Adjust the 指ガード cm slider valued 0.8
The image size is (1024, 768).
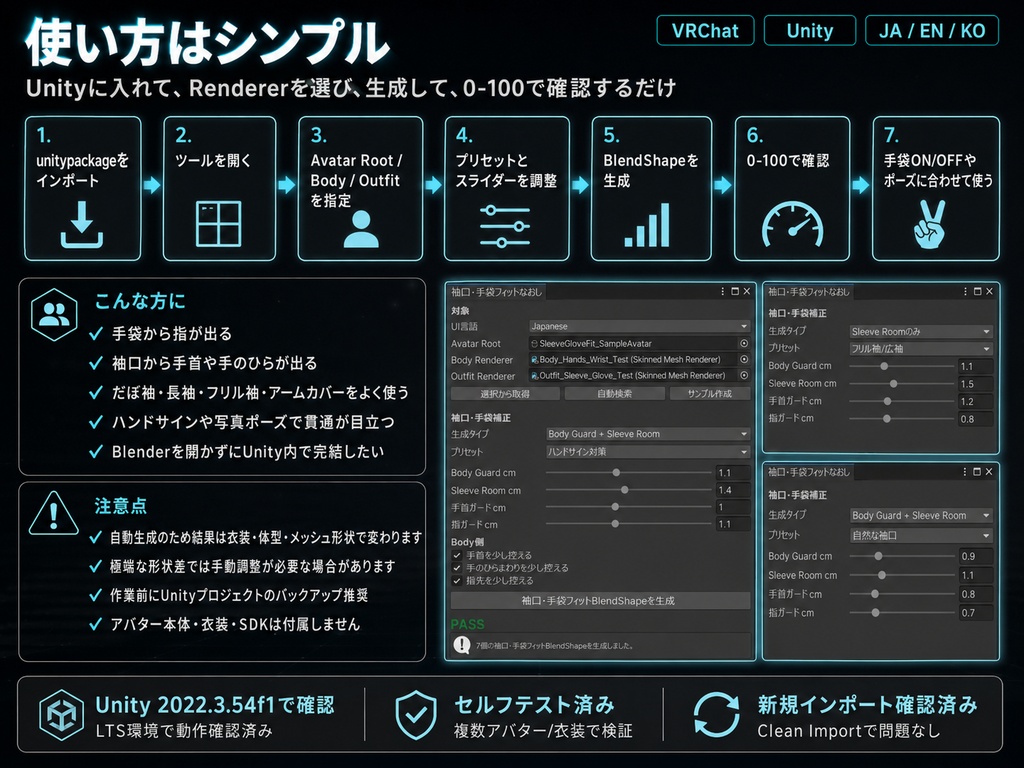pos(901,419)
